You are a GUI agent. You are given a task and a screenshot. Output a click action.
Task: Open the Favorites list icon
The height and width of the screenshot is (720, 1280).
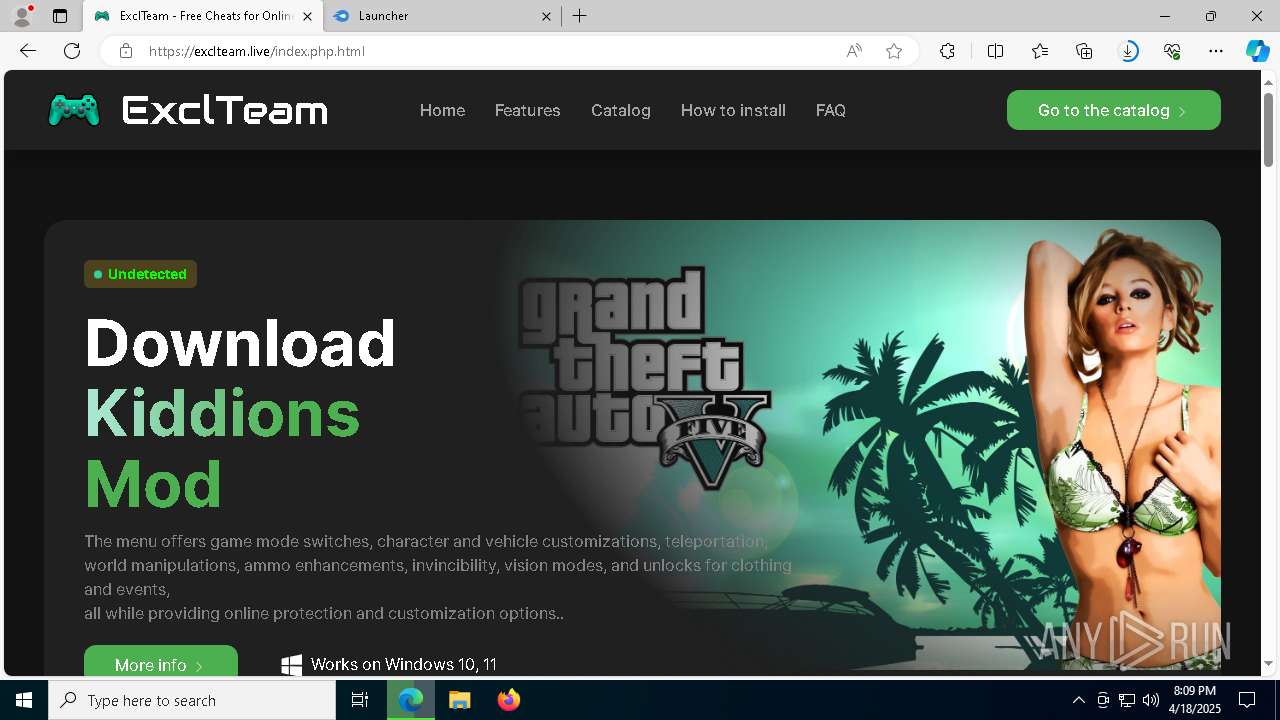[x=1040, y=51]
